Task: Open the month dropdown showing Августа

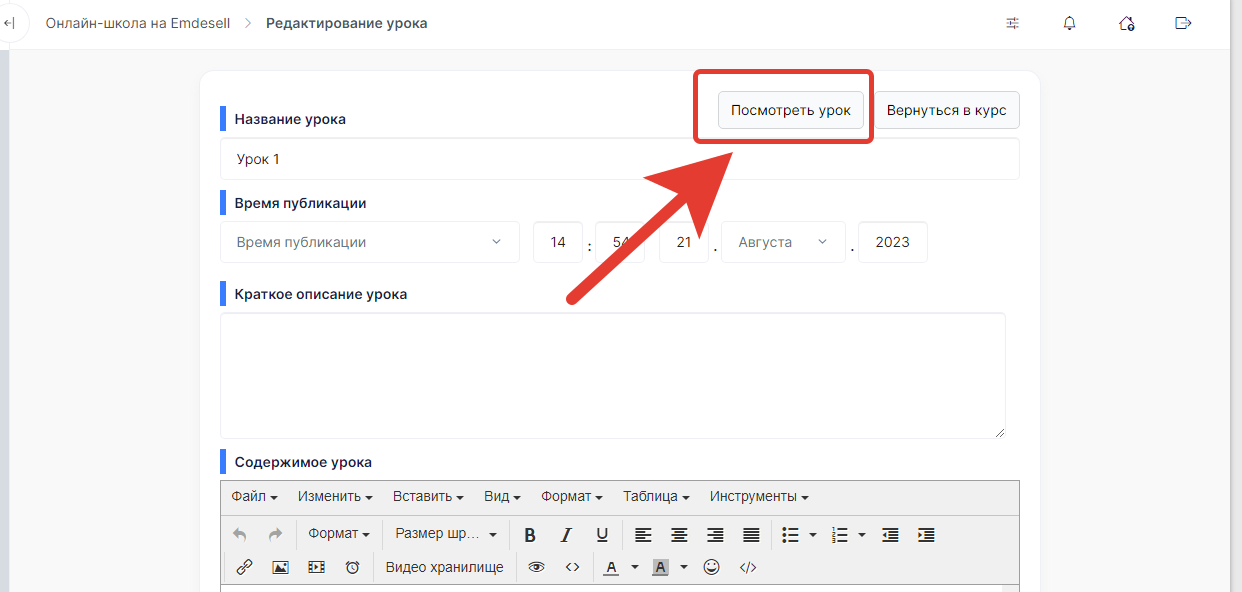Action: click(x=783, y=242)
